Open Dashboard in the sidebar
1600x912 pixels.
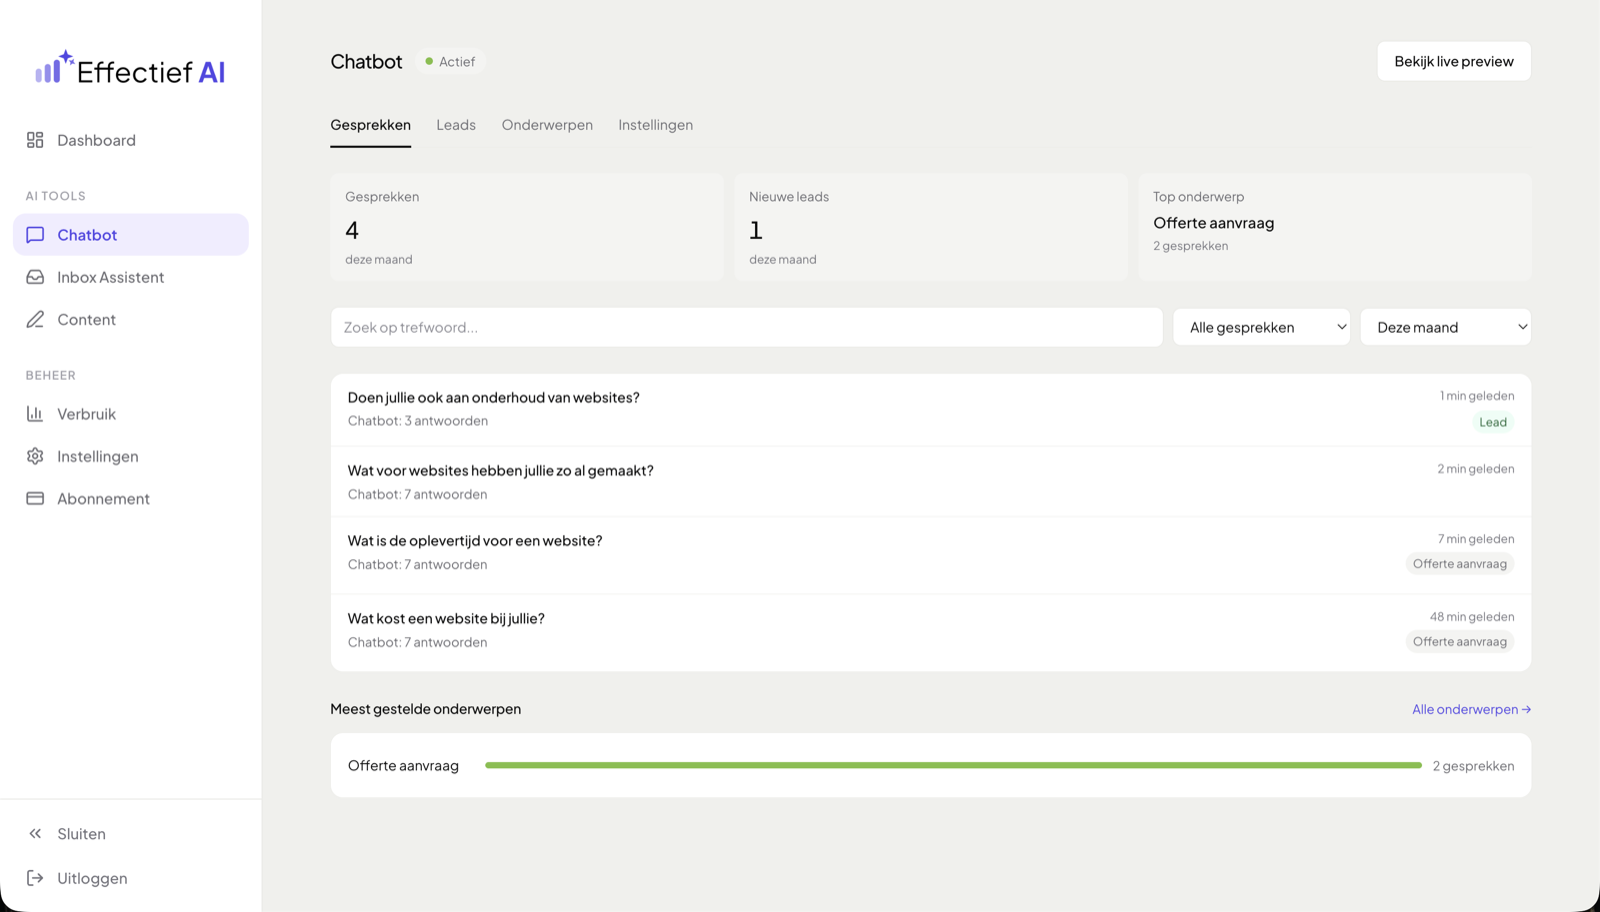coord(131,140)
